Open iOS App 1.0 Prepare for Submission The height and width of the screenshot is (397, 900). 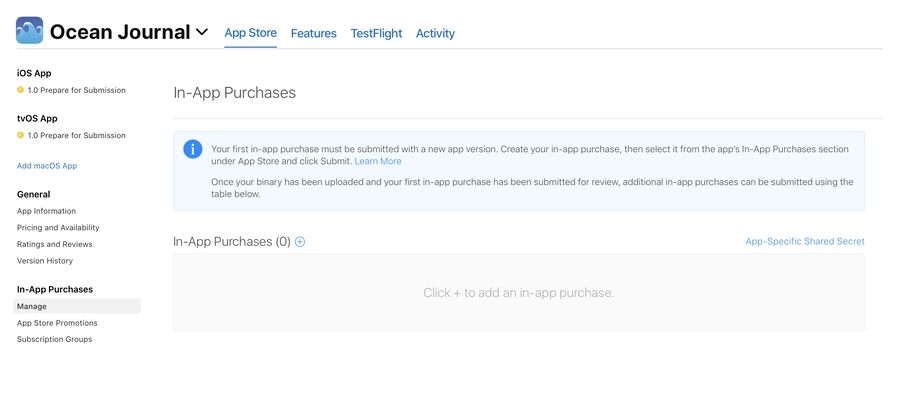(x=76, y=90)
